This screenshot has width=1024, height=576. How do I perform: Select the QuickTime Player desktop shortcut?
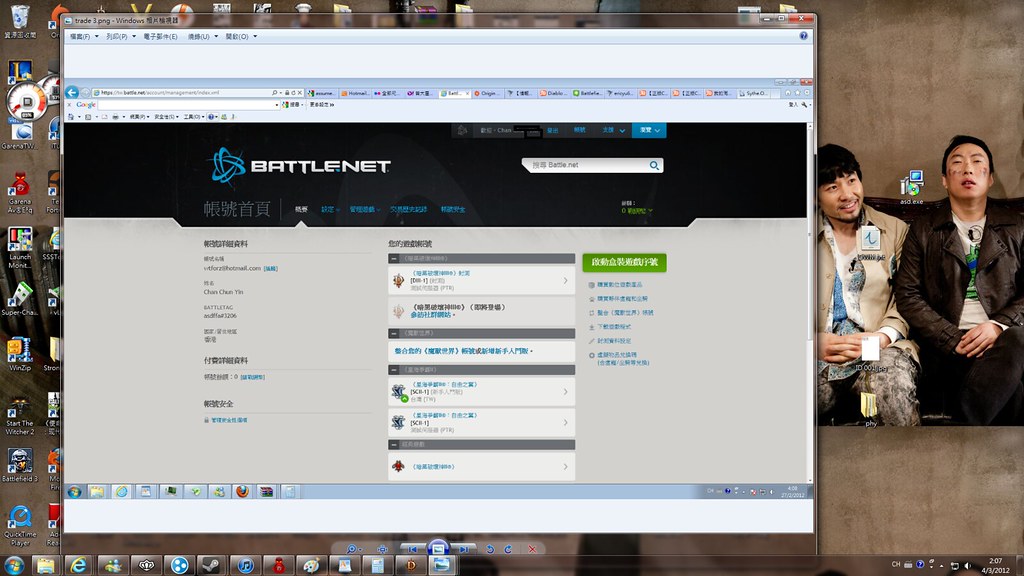click(20, 526)
